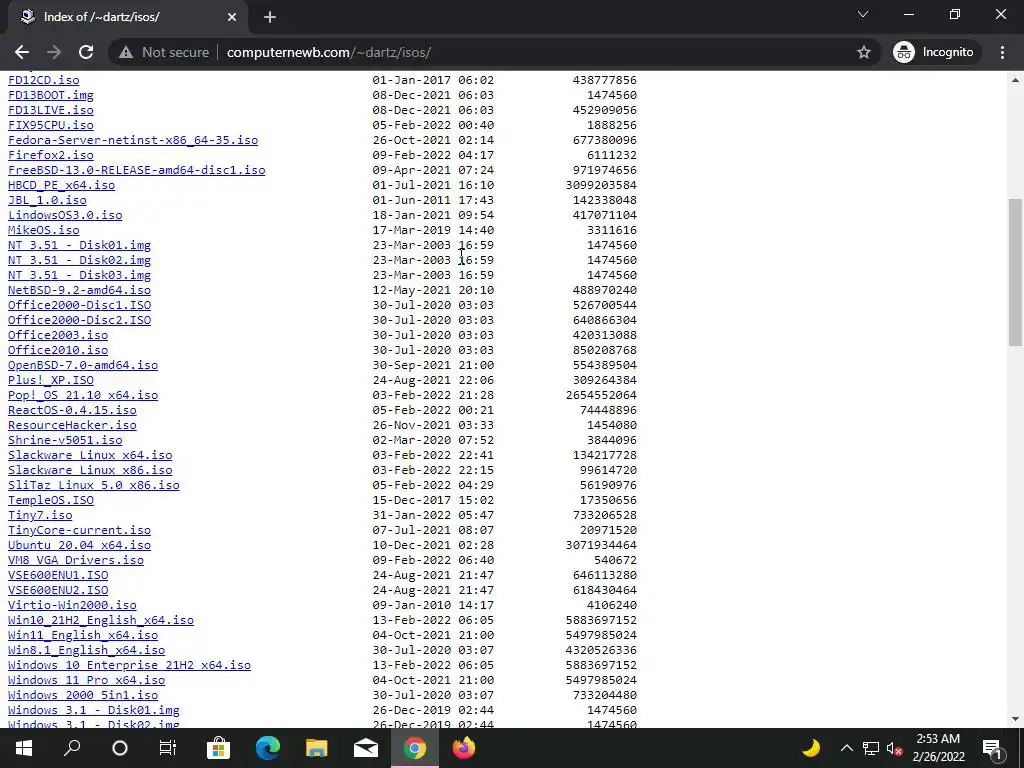Click NT 3.51 - Disk02.img link
The height and width of the screenshot is (768, 1024).
(80, 260)
